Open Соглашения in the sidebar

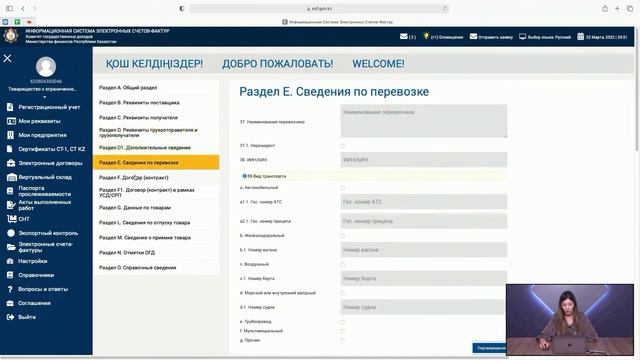34,303
